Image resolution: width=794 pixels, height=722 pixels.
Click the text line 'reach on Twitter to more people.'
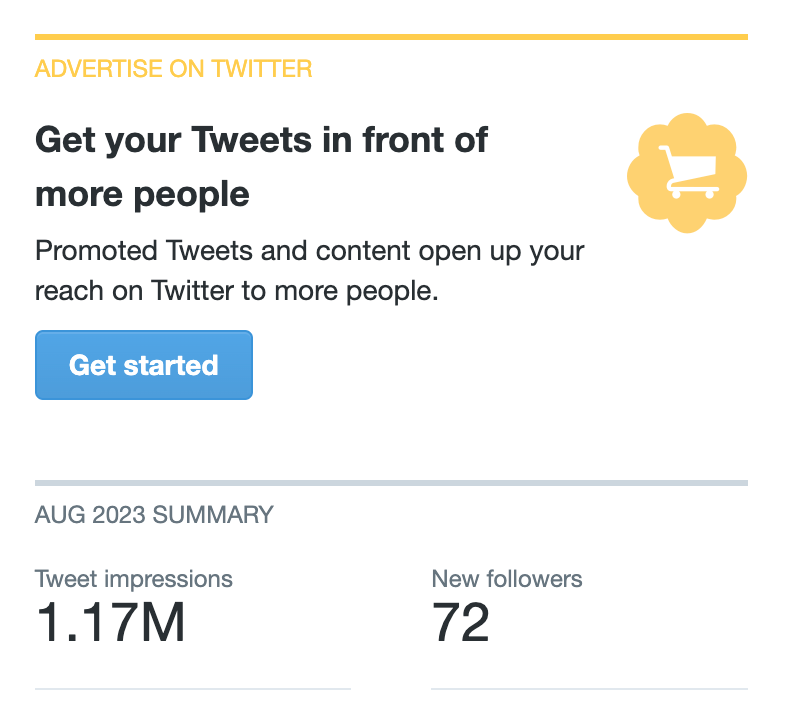[x=237, y=291]
